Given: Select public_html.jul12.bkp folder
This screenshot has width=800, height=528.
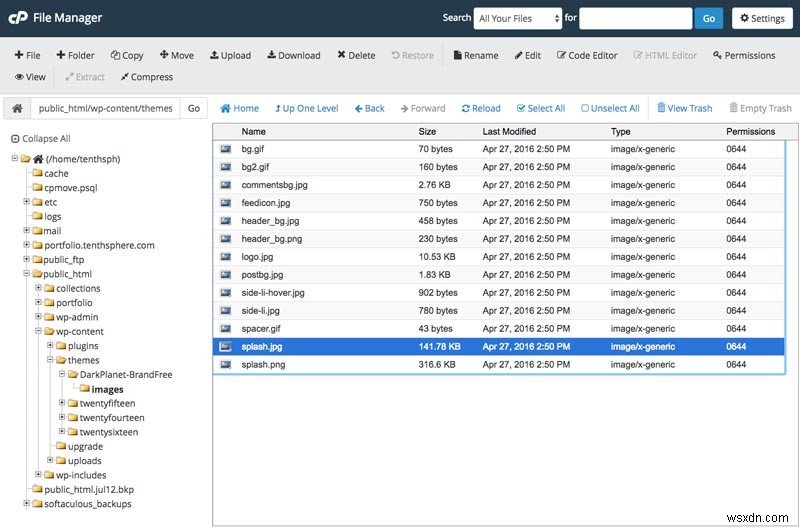Looking at the screenshot, I should tap(89, 489).
